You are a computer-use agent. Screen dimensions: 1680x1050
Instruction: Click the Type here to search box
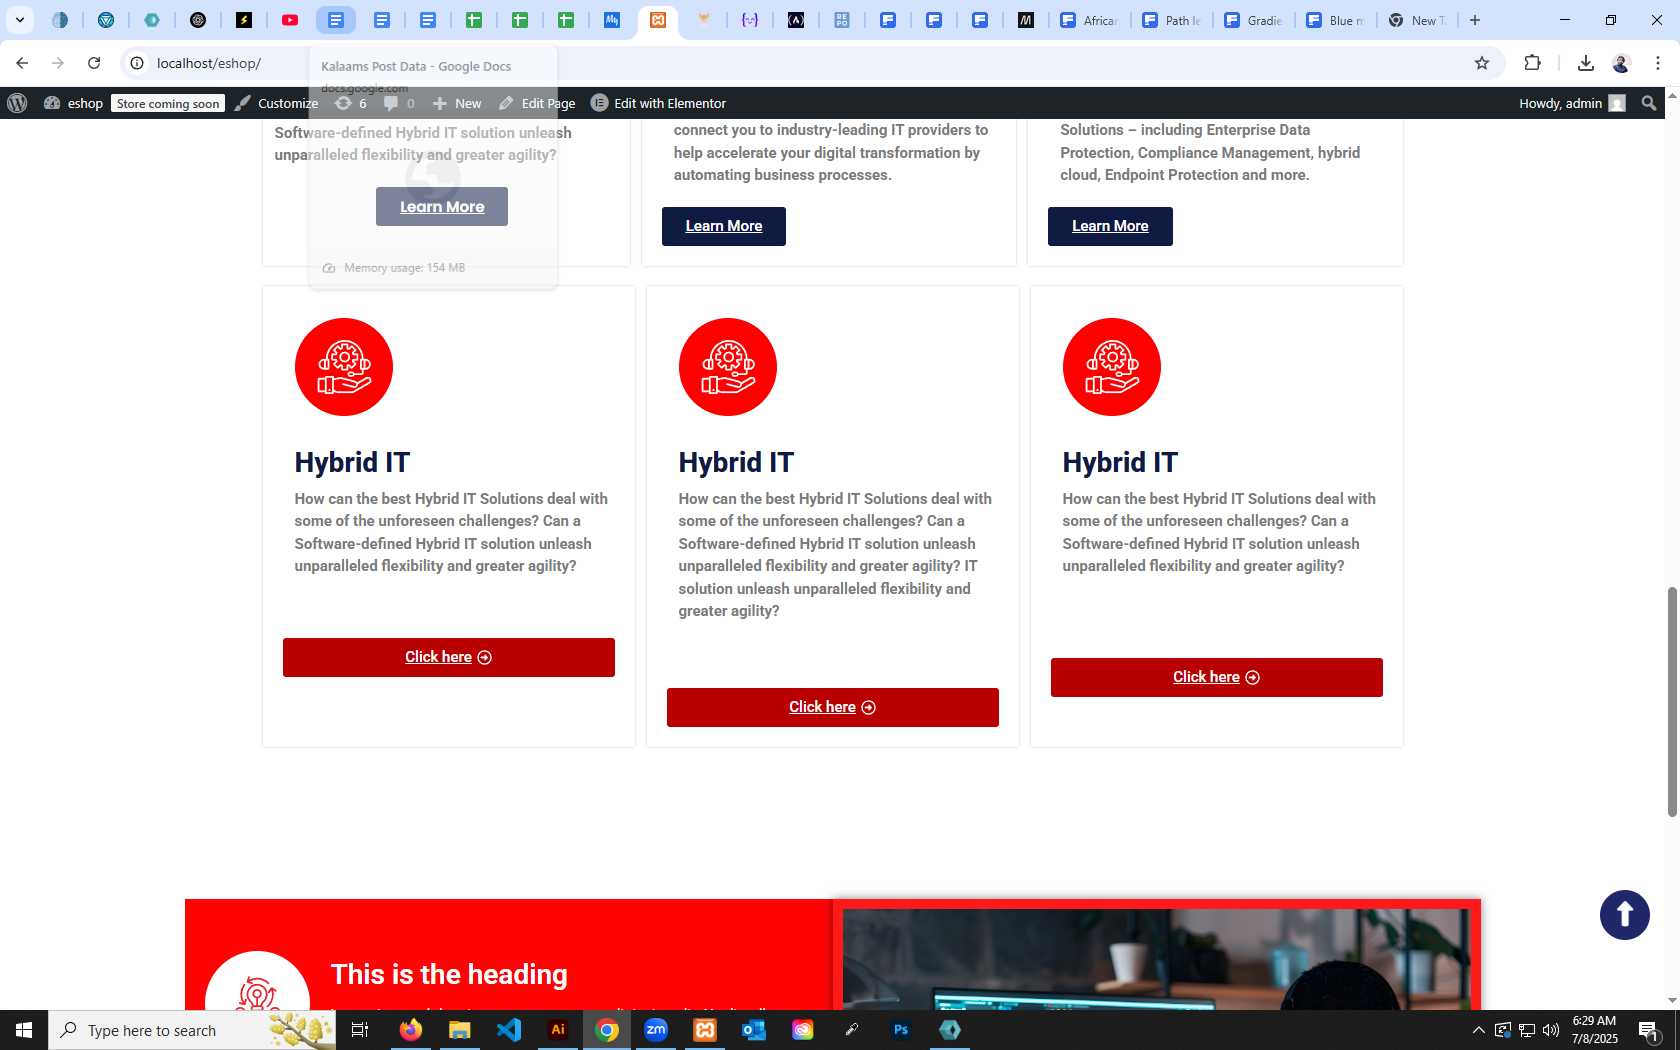192,1030
